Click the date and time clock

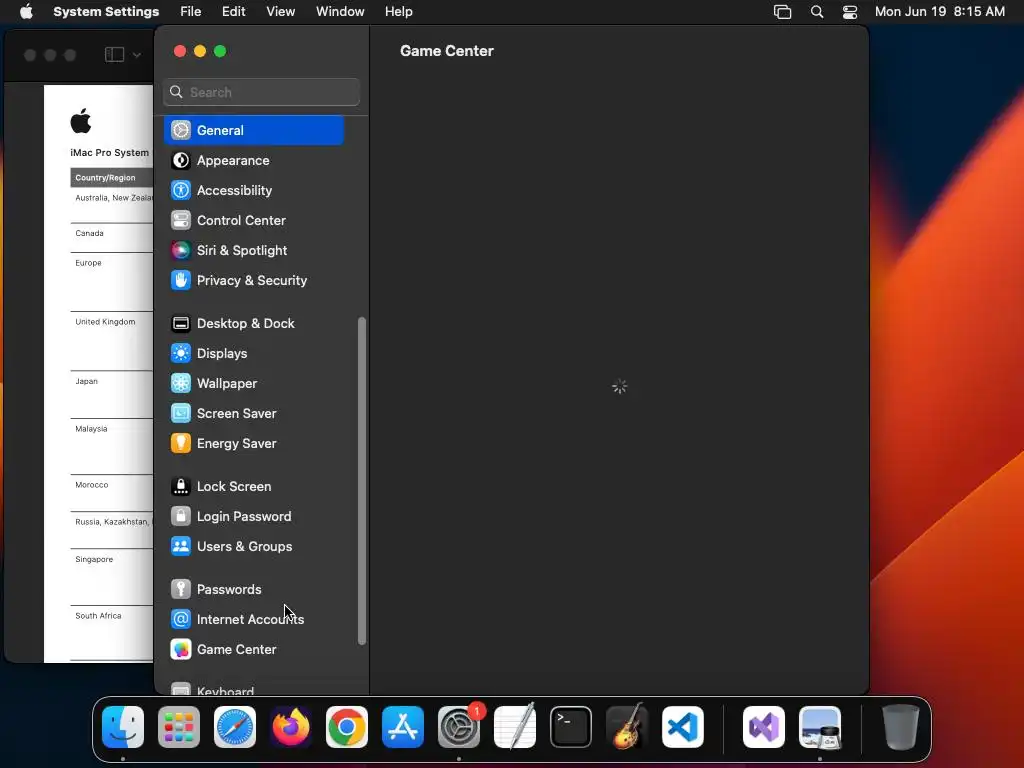[x=940, y=12]
